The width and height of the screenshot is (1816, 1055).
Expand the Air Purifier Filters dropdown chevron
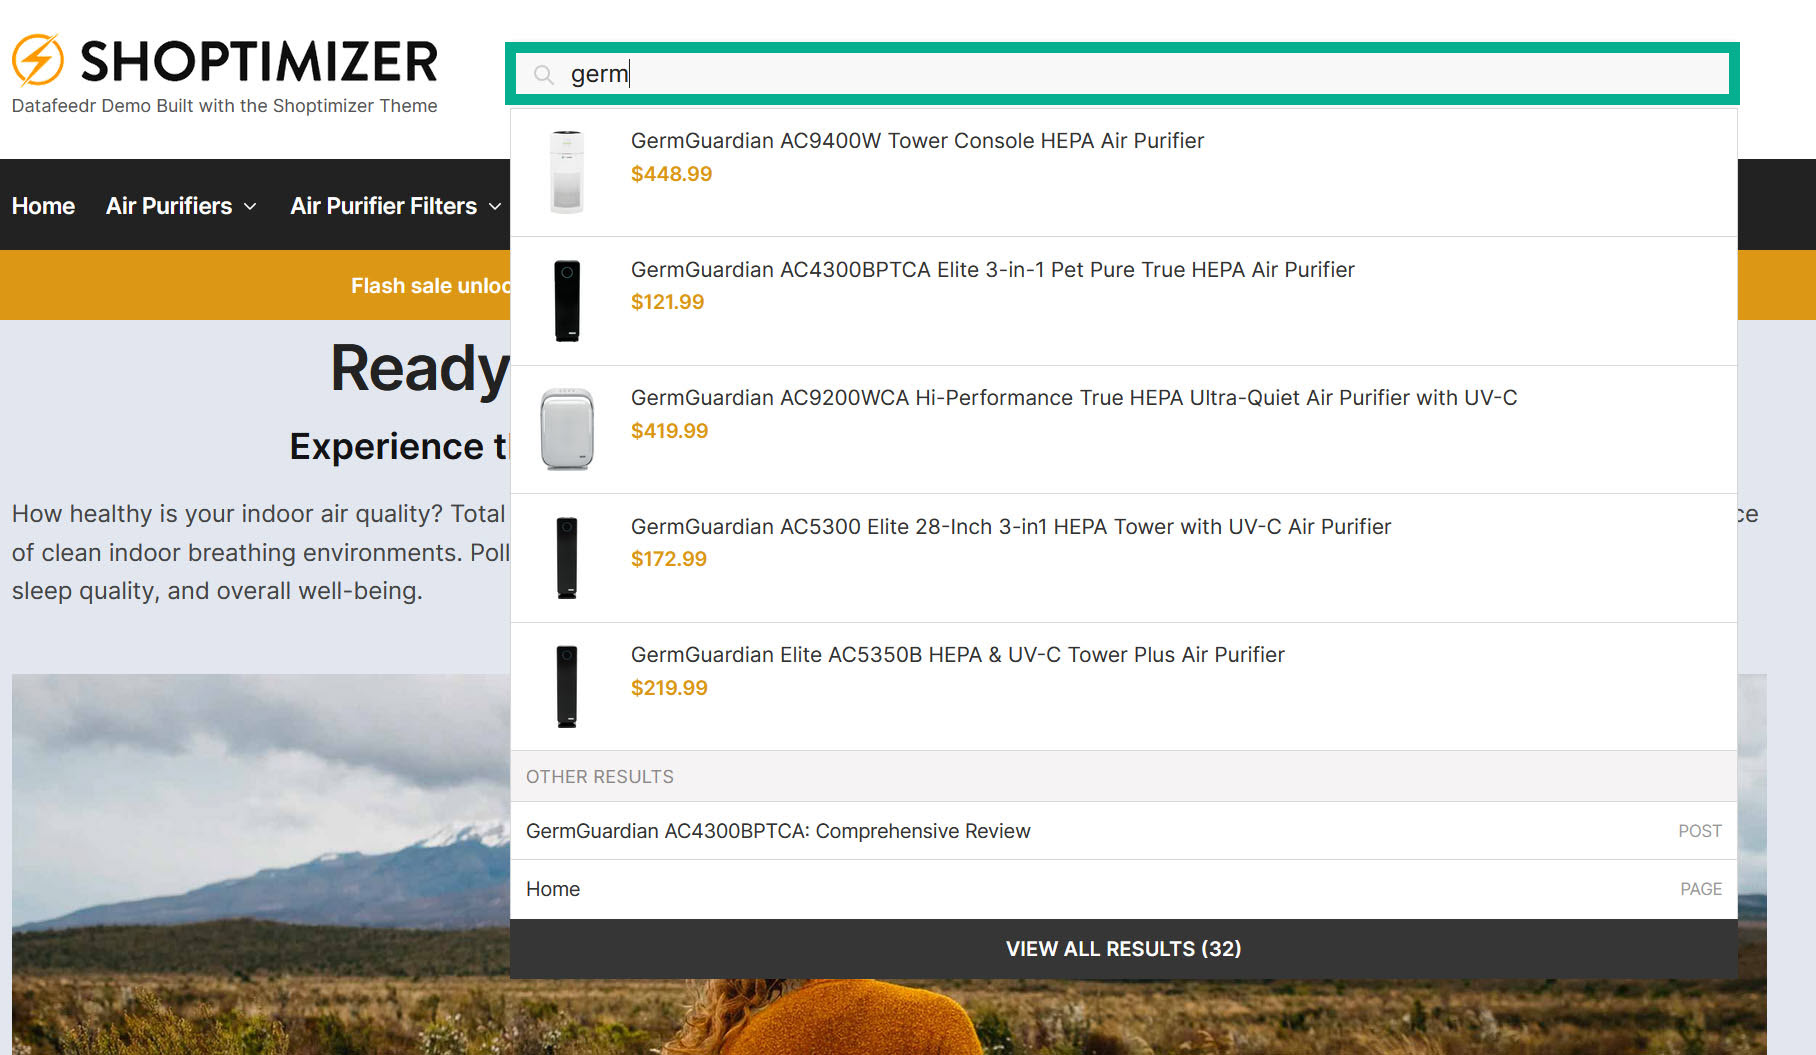coord(494,207)
